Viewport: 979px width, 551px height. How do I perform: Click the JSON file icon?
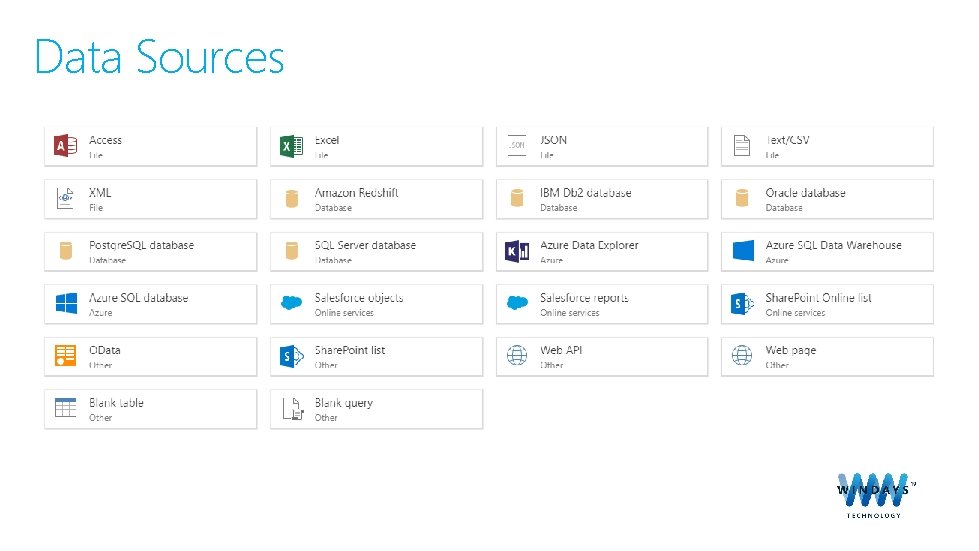(x=517, y=145)
